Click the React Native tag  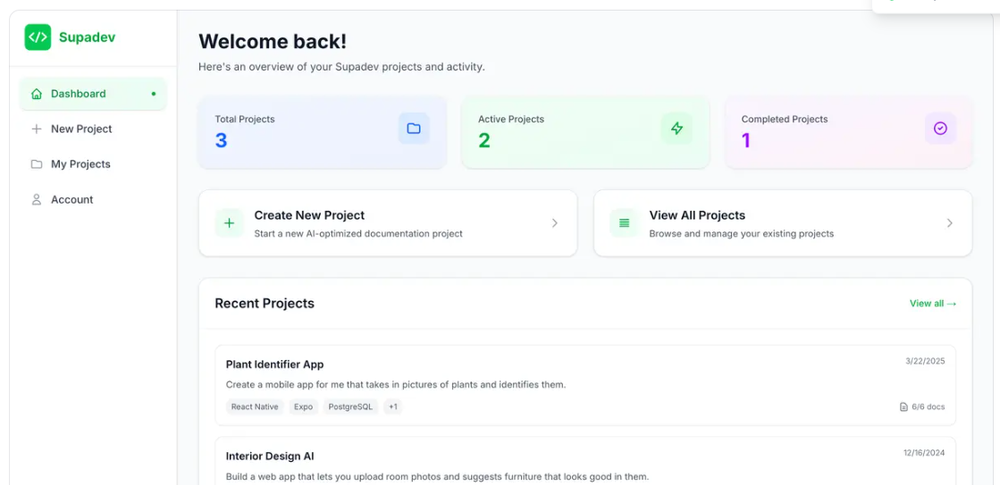click(255, 407)
